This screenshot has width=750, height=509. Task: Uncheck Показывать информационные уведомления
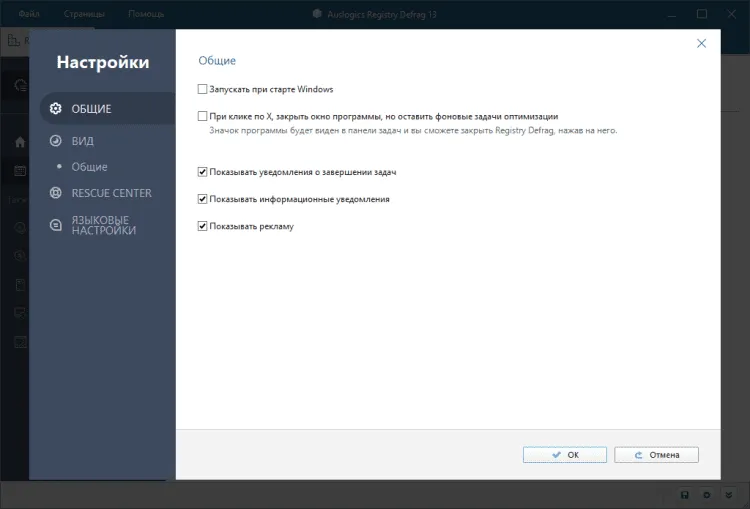202,199
